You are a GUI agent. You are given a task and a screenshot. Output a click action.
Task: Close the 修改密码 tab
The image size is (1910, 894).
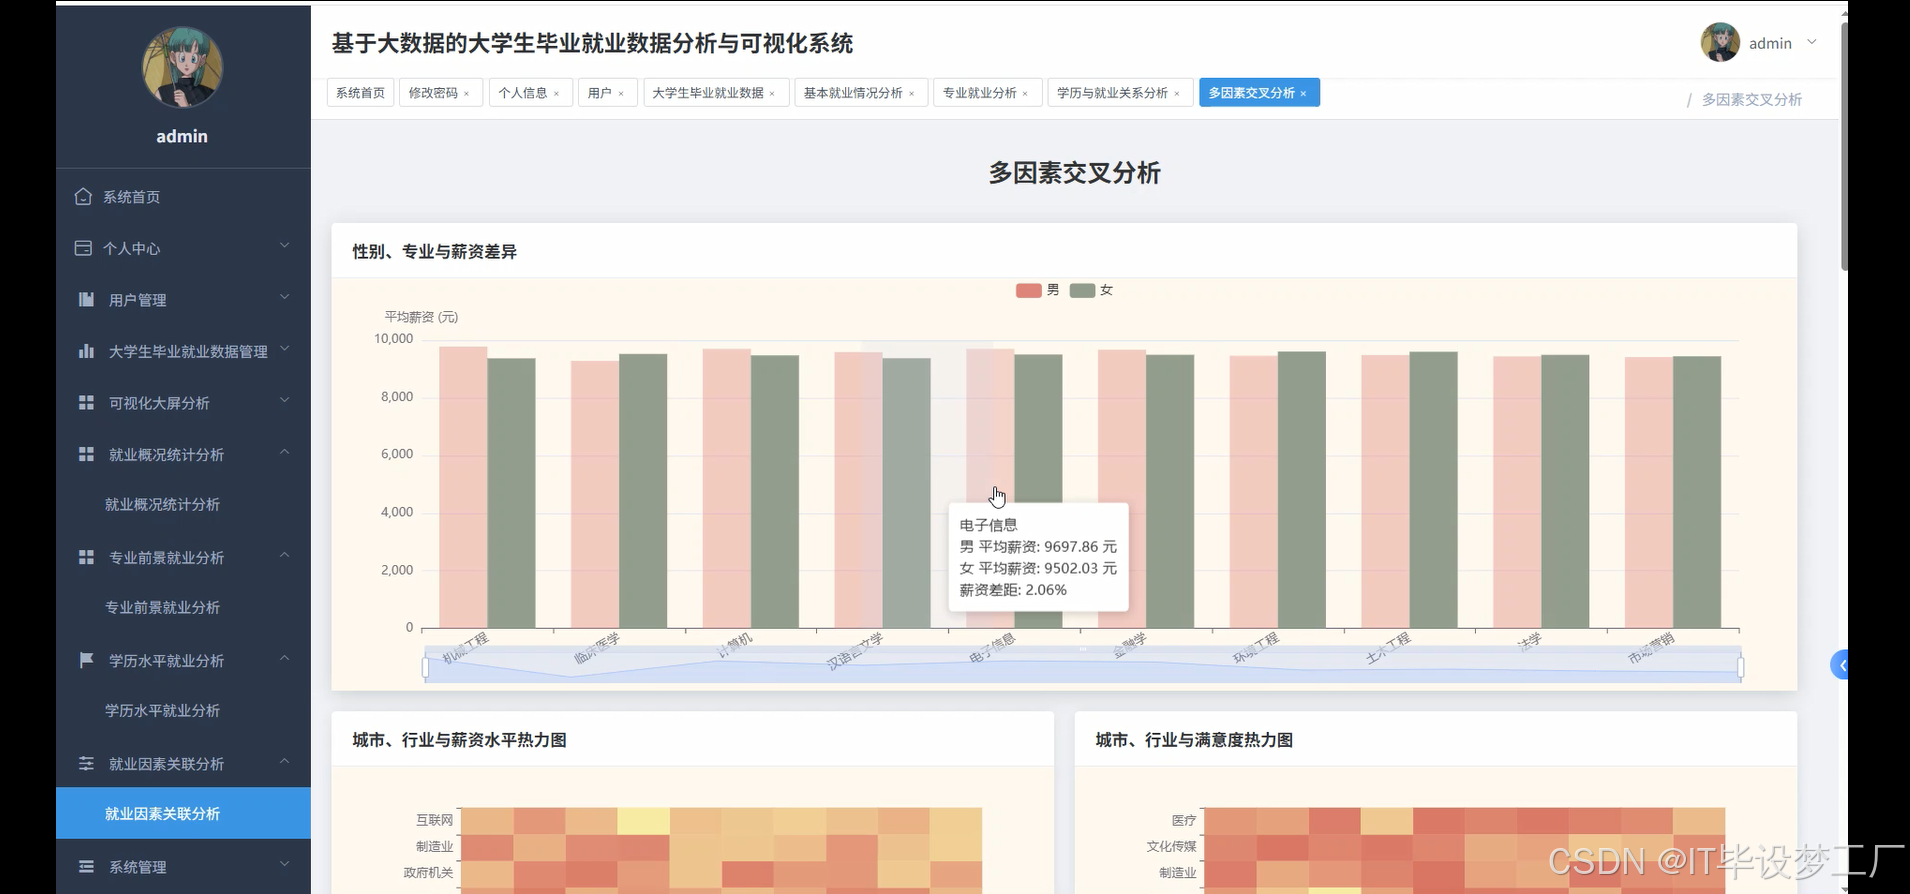[x=466, y=94]
